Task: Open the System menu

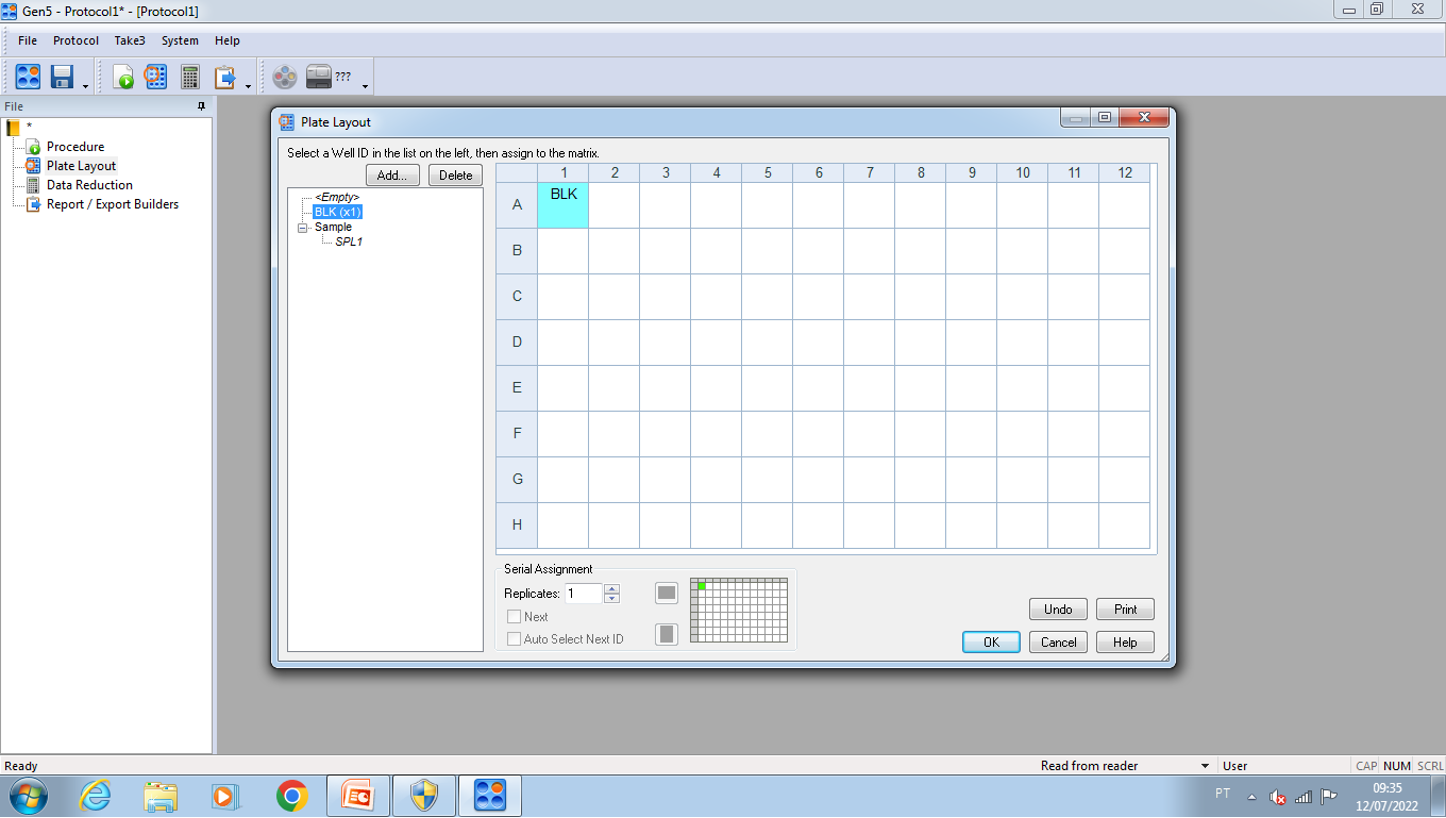Action: pyautogui.click(x=180, y=41)
